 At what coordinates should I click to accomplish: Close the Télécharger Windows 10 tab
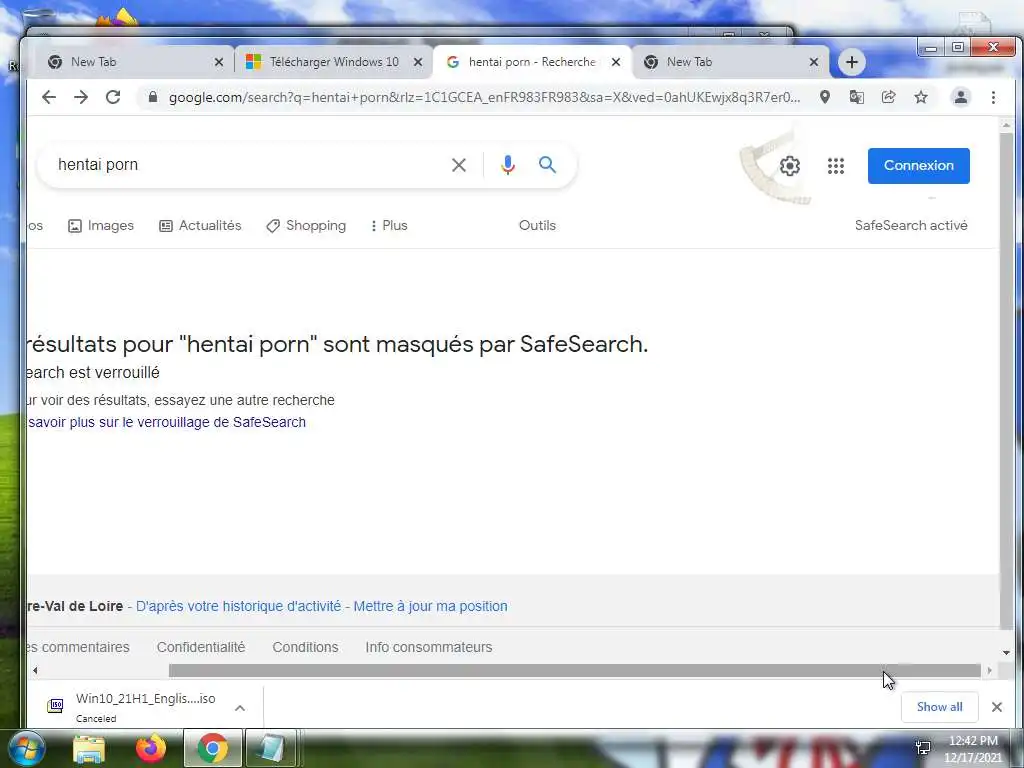(x=418, y=62)
